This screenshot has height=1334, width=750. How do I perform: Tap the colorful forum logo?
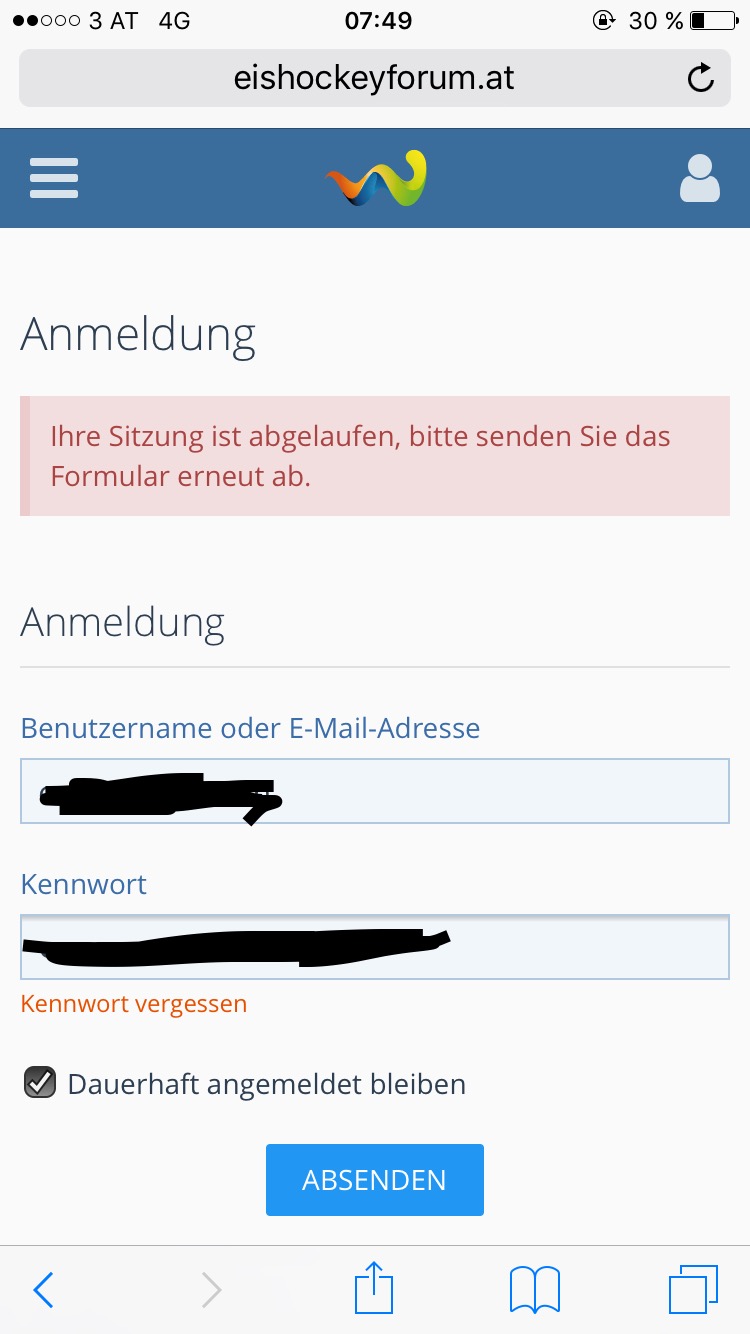click(x=376, y=179)
